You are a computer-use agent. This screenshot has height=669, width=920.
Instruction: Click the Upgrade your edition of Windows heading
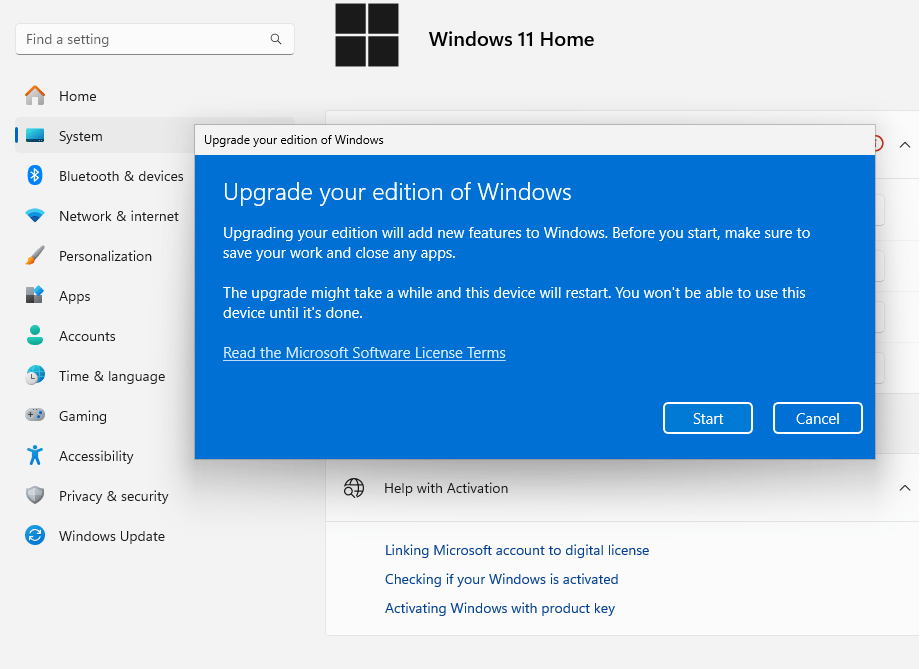point(397,192)
